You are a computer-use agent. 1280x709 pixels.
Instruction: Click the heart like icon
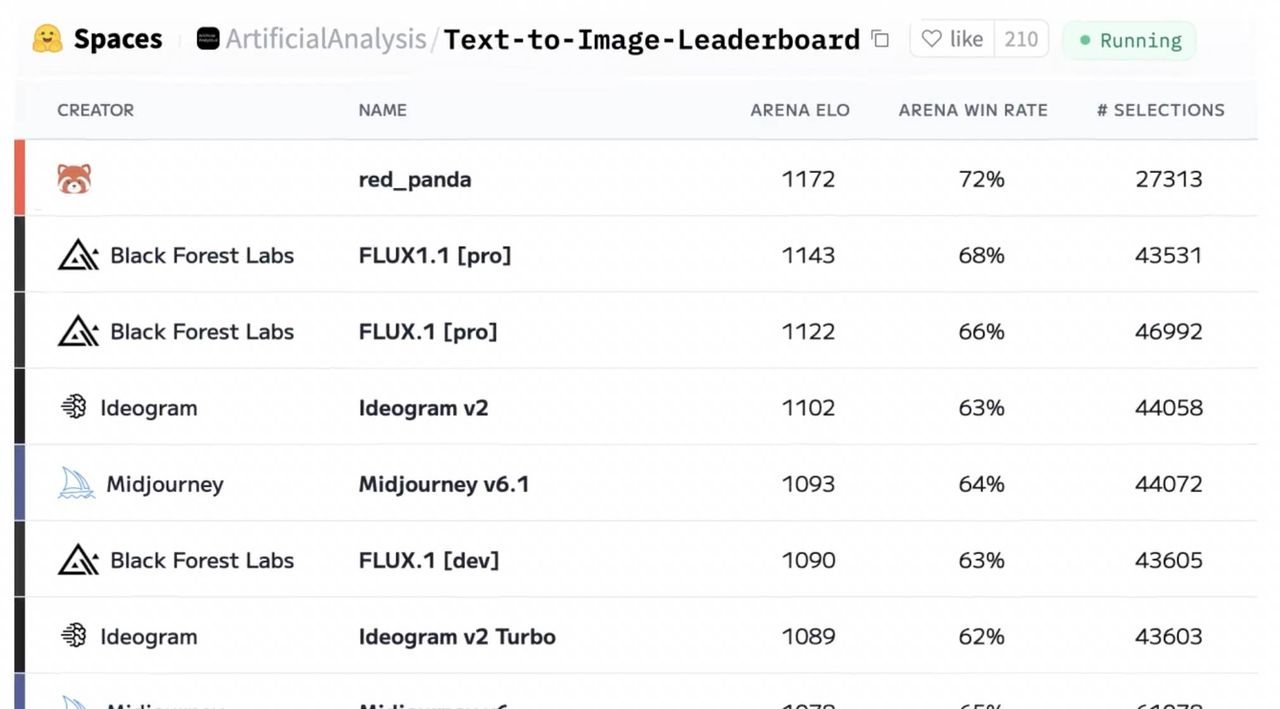931,39
